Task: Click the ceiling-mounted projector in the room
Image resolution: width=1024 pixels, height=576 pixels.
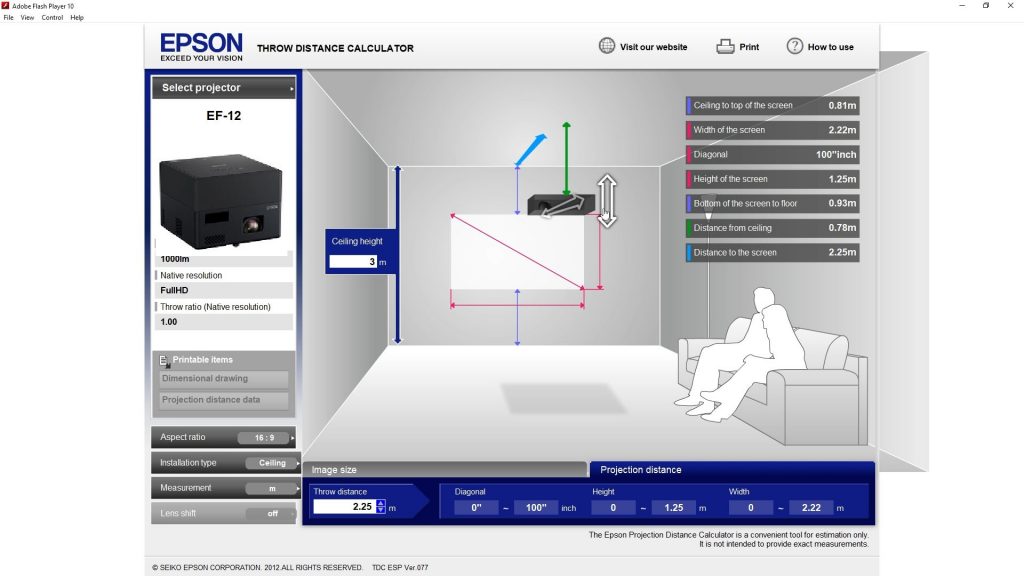Action: tap(560, 204)
